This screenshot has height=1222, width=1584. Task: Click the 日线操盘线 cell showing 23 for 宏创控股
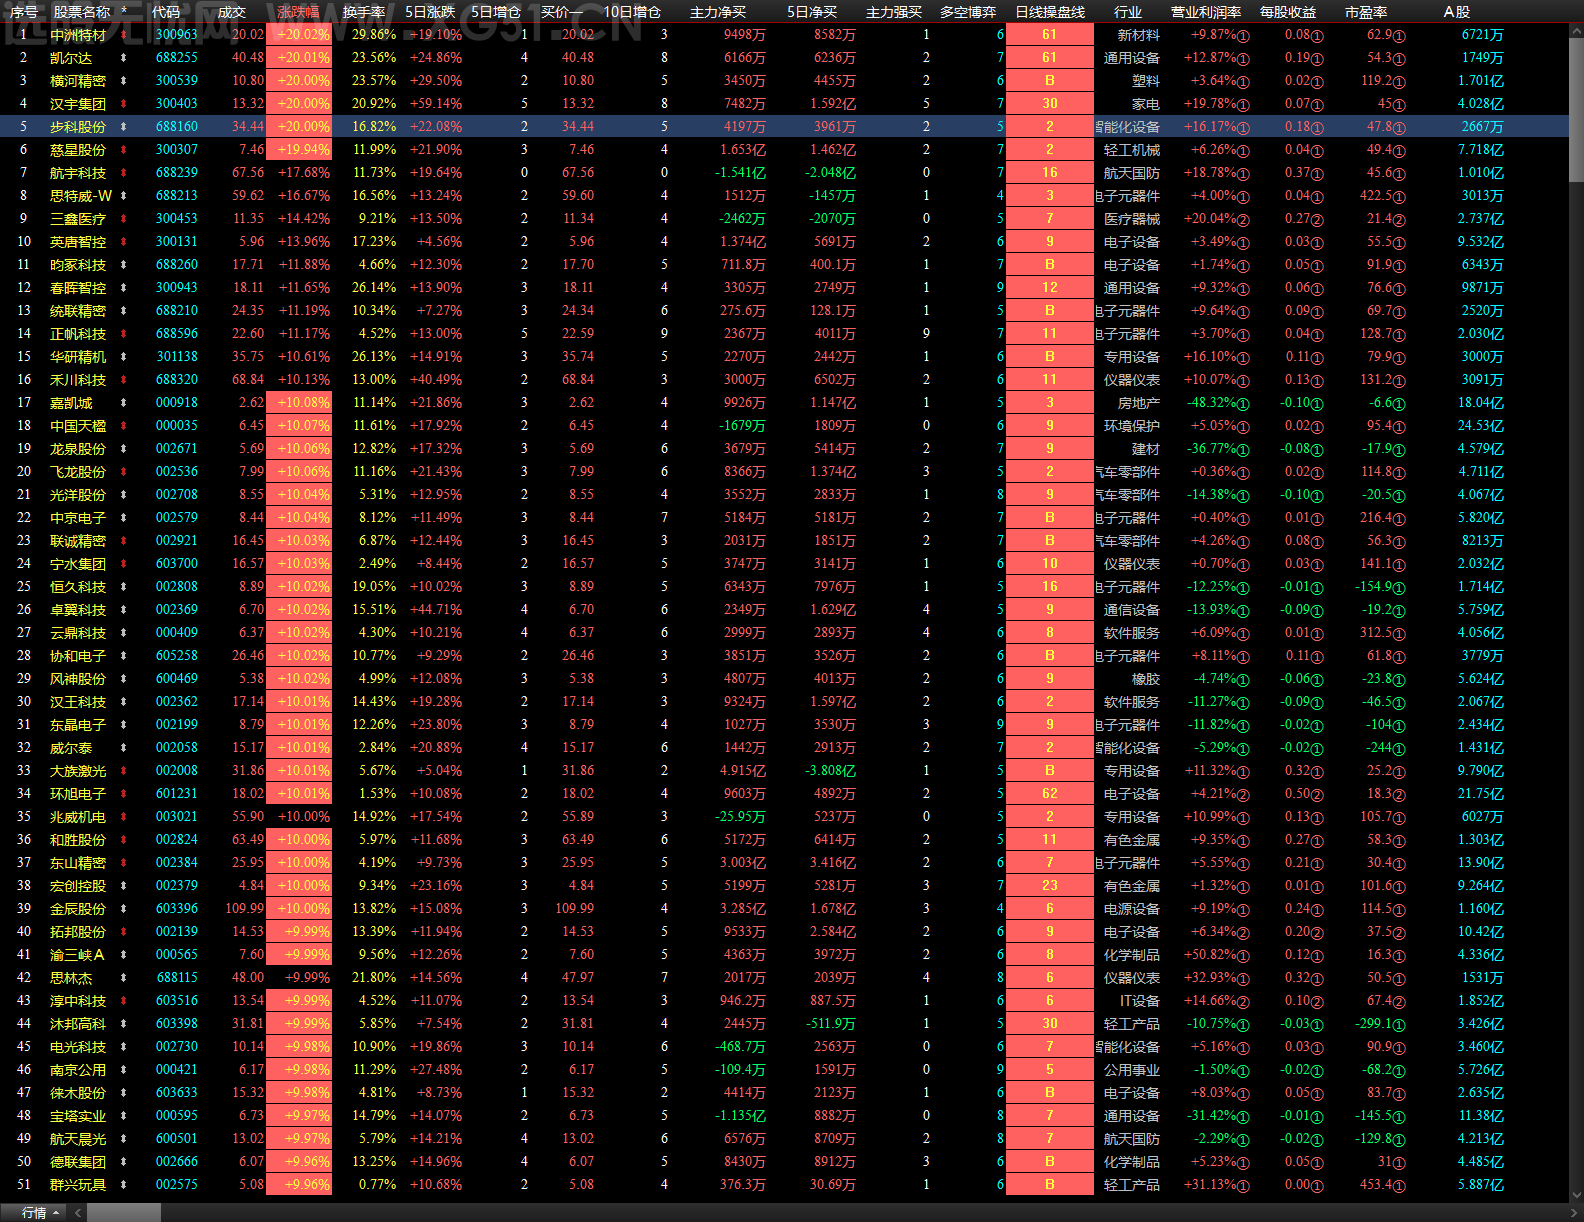click(1050, 886)
